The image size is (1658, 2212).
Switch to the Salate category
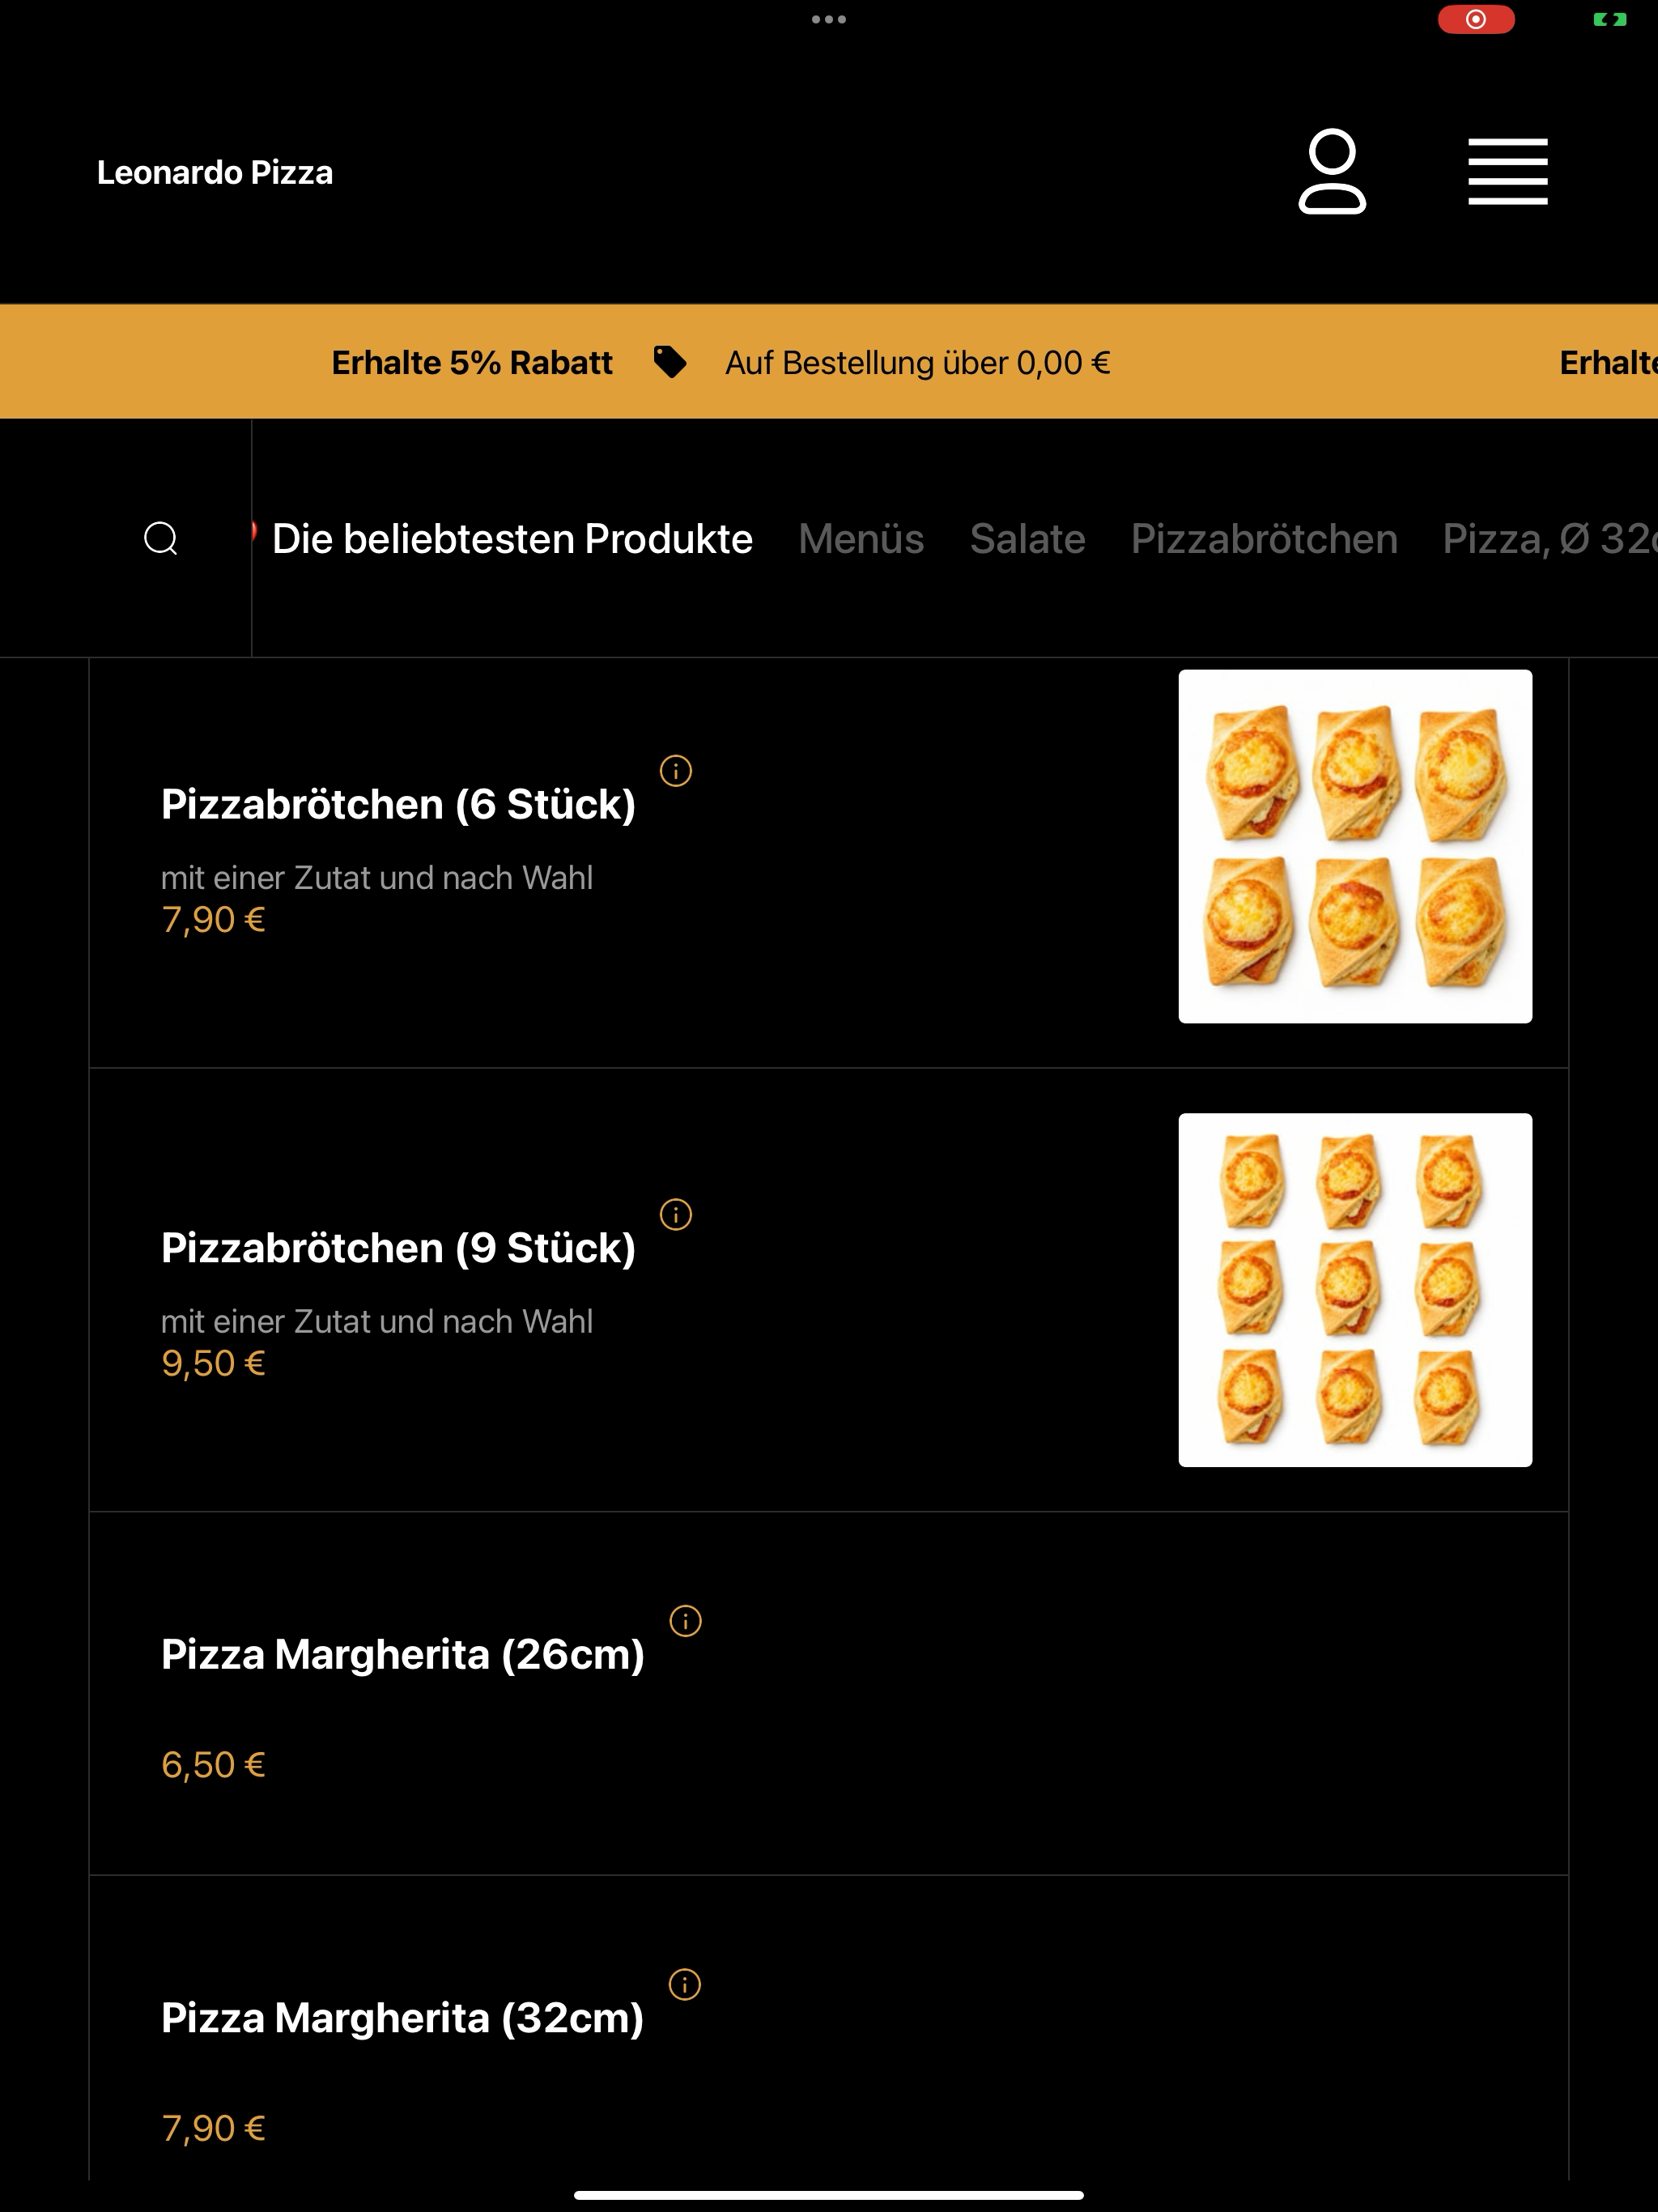point(1027,538)
